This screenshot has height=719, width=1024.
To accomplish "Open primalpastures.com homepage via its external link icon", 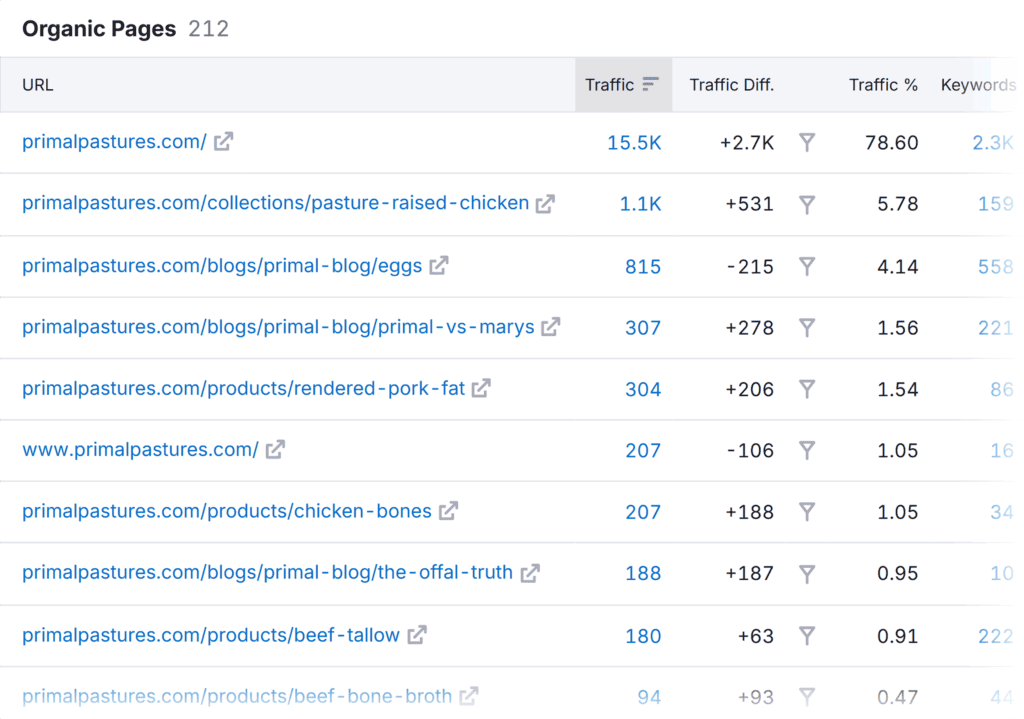I will coord(222,142).
